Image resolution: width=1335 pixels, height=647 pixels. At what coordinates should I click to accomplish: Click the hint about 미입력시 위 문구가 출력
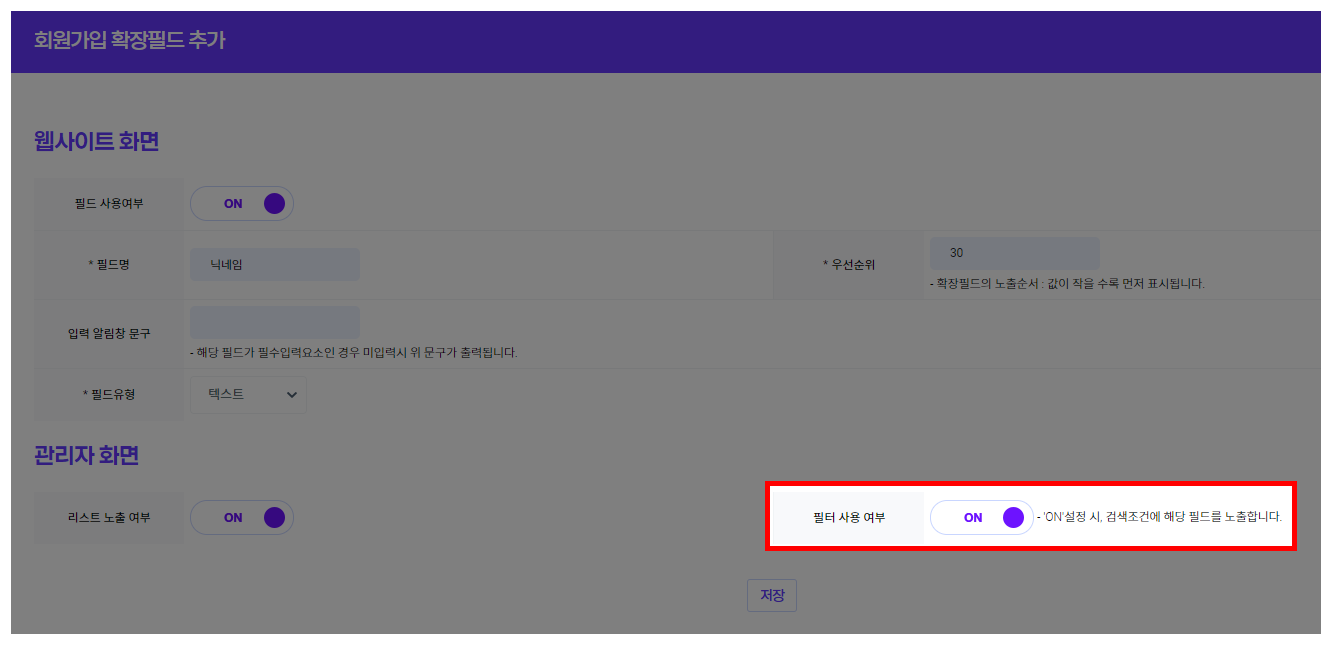point(353,352)
